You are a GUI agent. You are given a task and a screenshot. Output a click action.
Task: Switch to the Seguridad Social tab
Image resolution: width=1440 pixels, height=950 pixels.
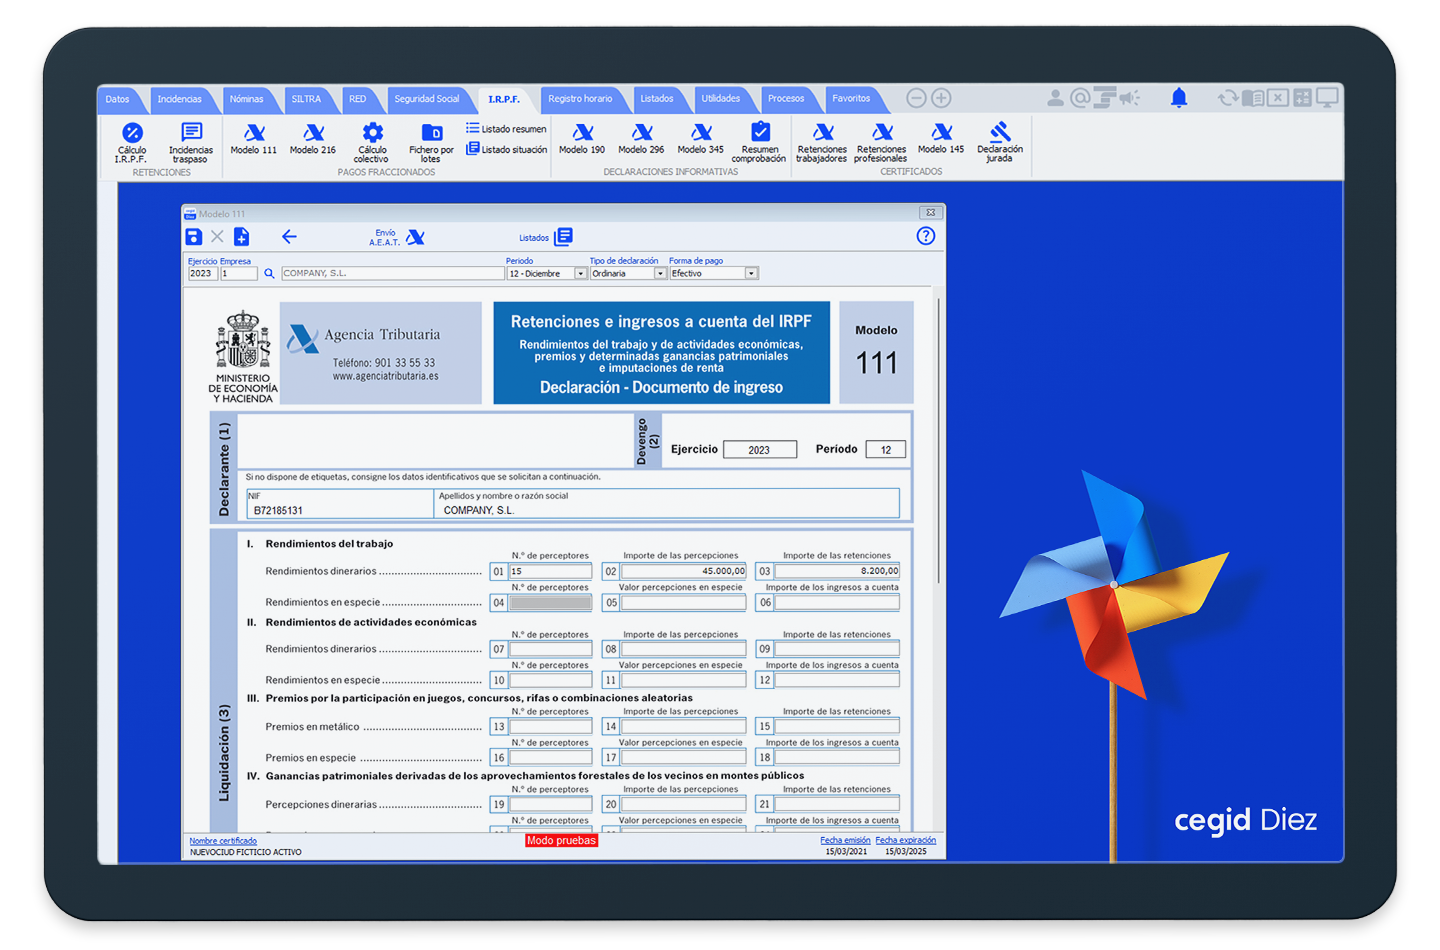[x=426, y=99]
